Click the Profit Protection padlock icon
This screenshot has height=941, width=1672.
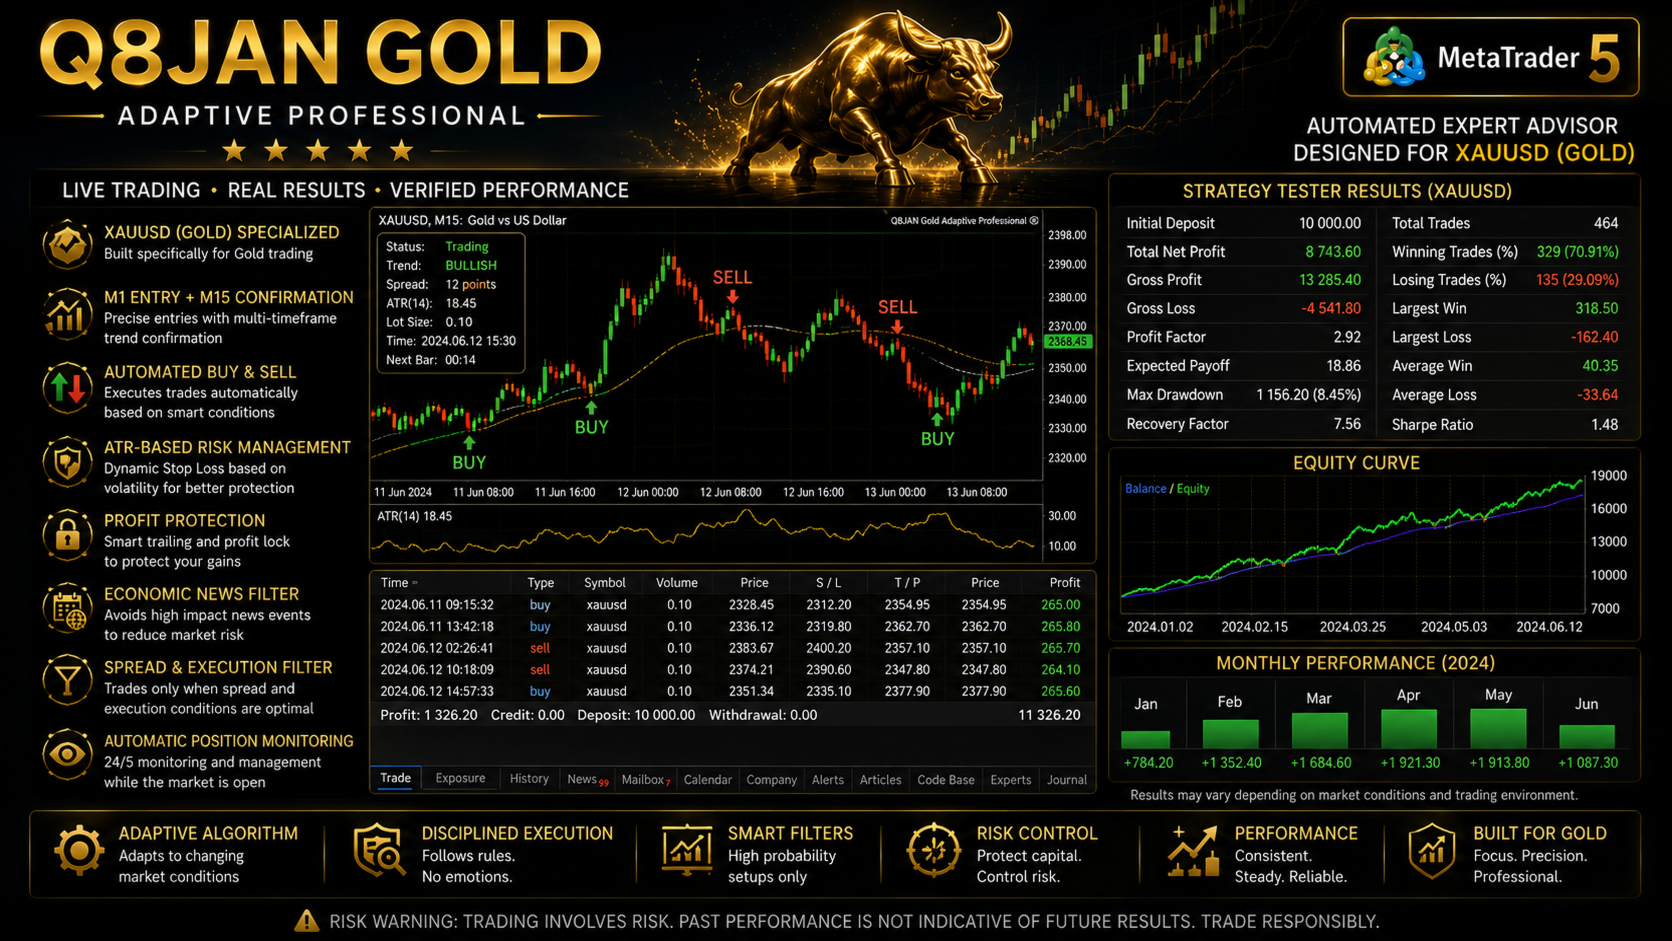[x=67, y=535]
